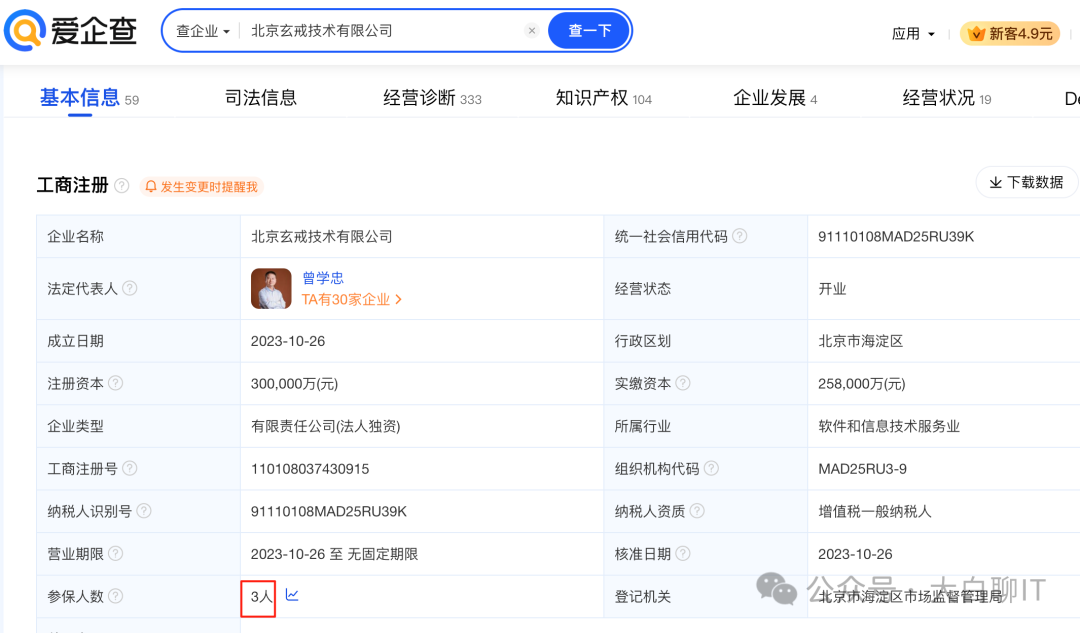Select the 经营诊断 tab
Screen dimensions: 1080x633
coord(421,97)
